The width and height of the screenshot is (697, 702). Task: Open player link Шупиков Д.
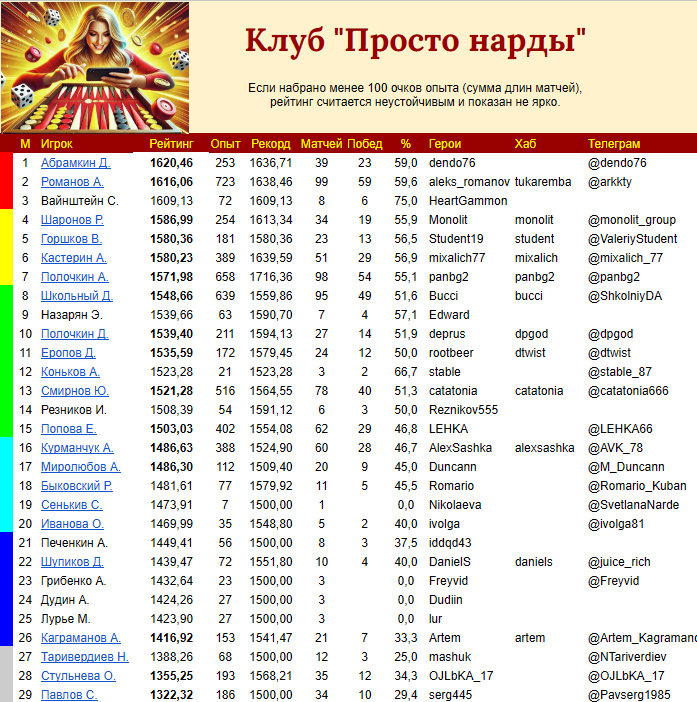(72, 562)
